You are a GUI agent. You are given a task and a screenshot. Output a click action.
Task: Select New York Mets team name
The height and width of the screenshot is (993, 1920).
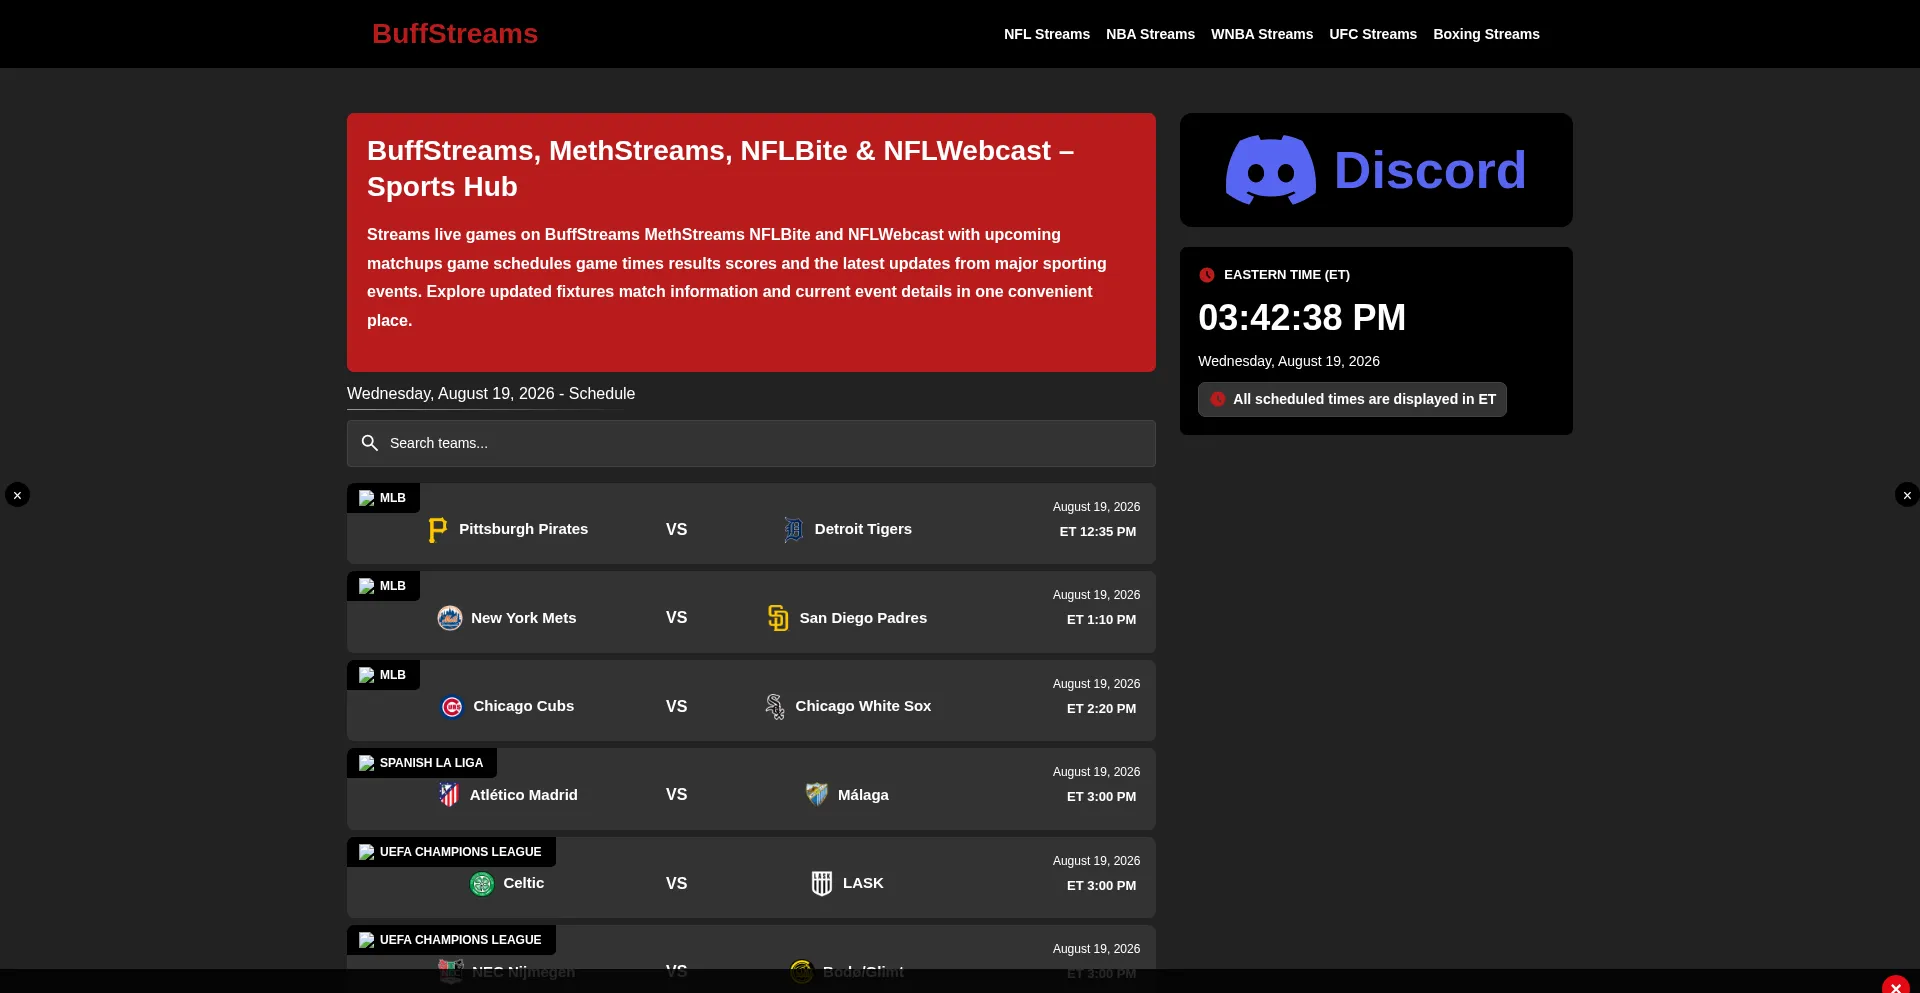[x=523, y=618]
